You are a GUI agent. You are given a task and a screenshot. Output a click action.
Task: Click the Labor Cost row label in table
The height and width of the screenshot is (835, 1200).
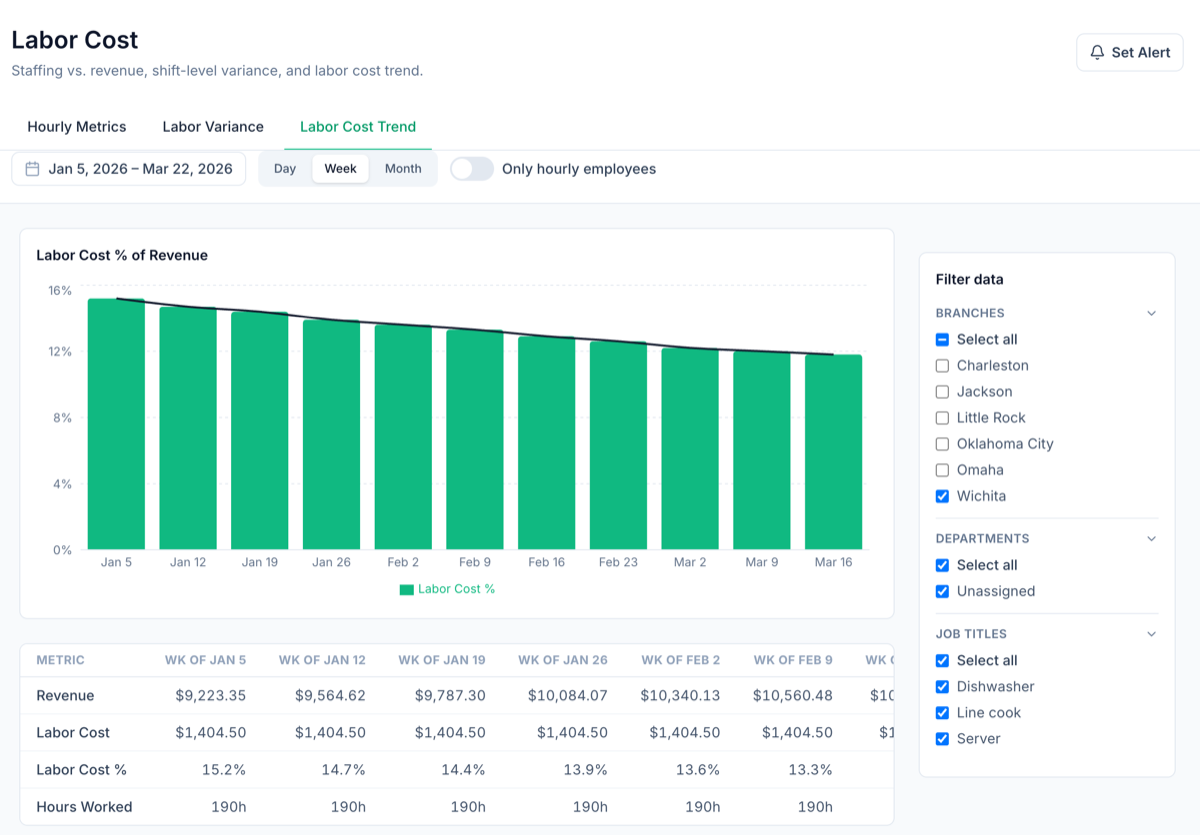pyautogui.click(x=73, y=732)
